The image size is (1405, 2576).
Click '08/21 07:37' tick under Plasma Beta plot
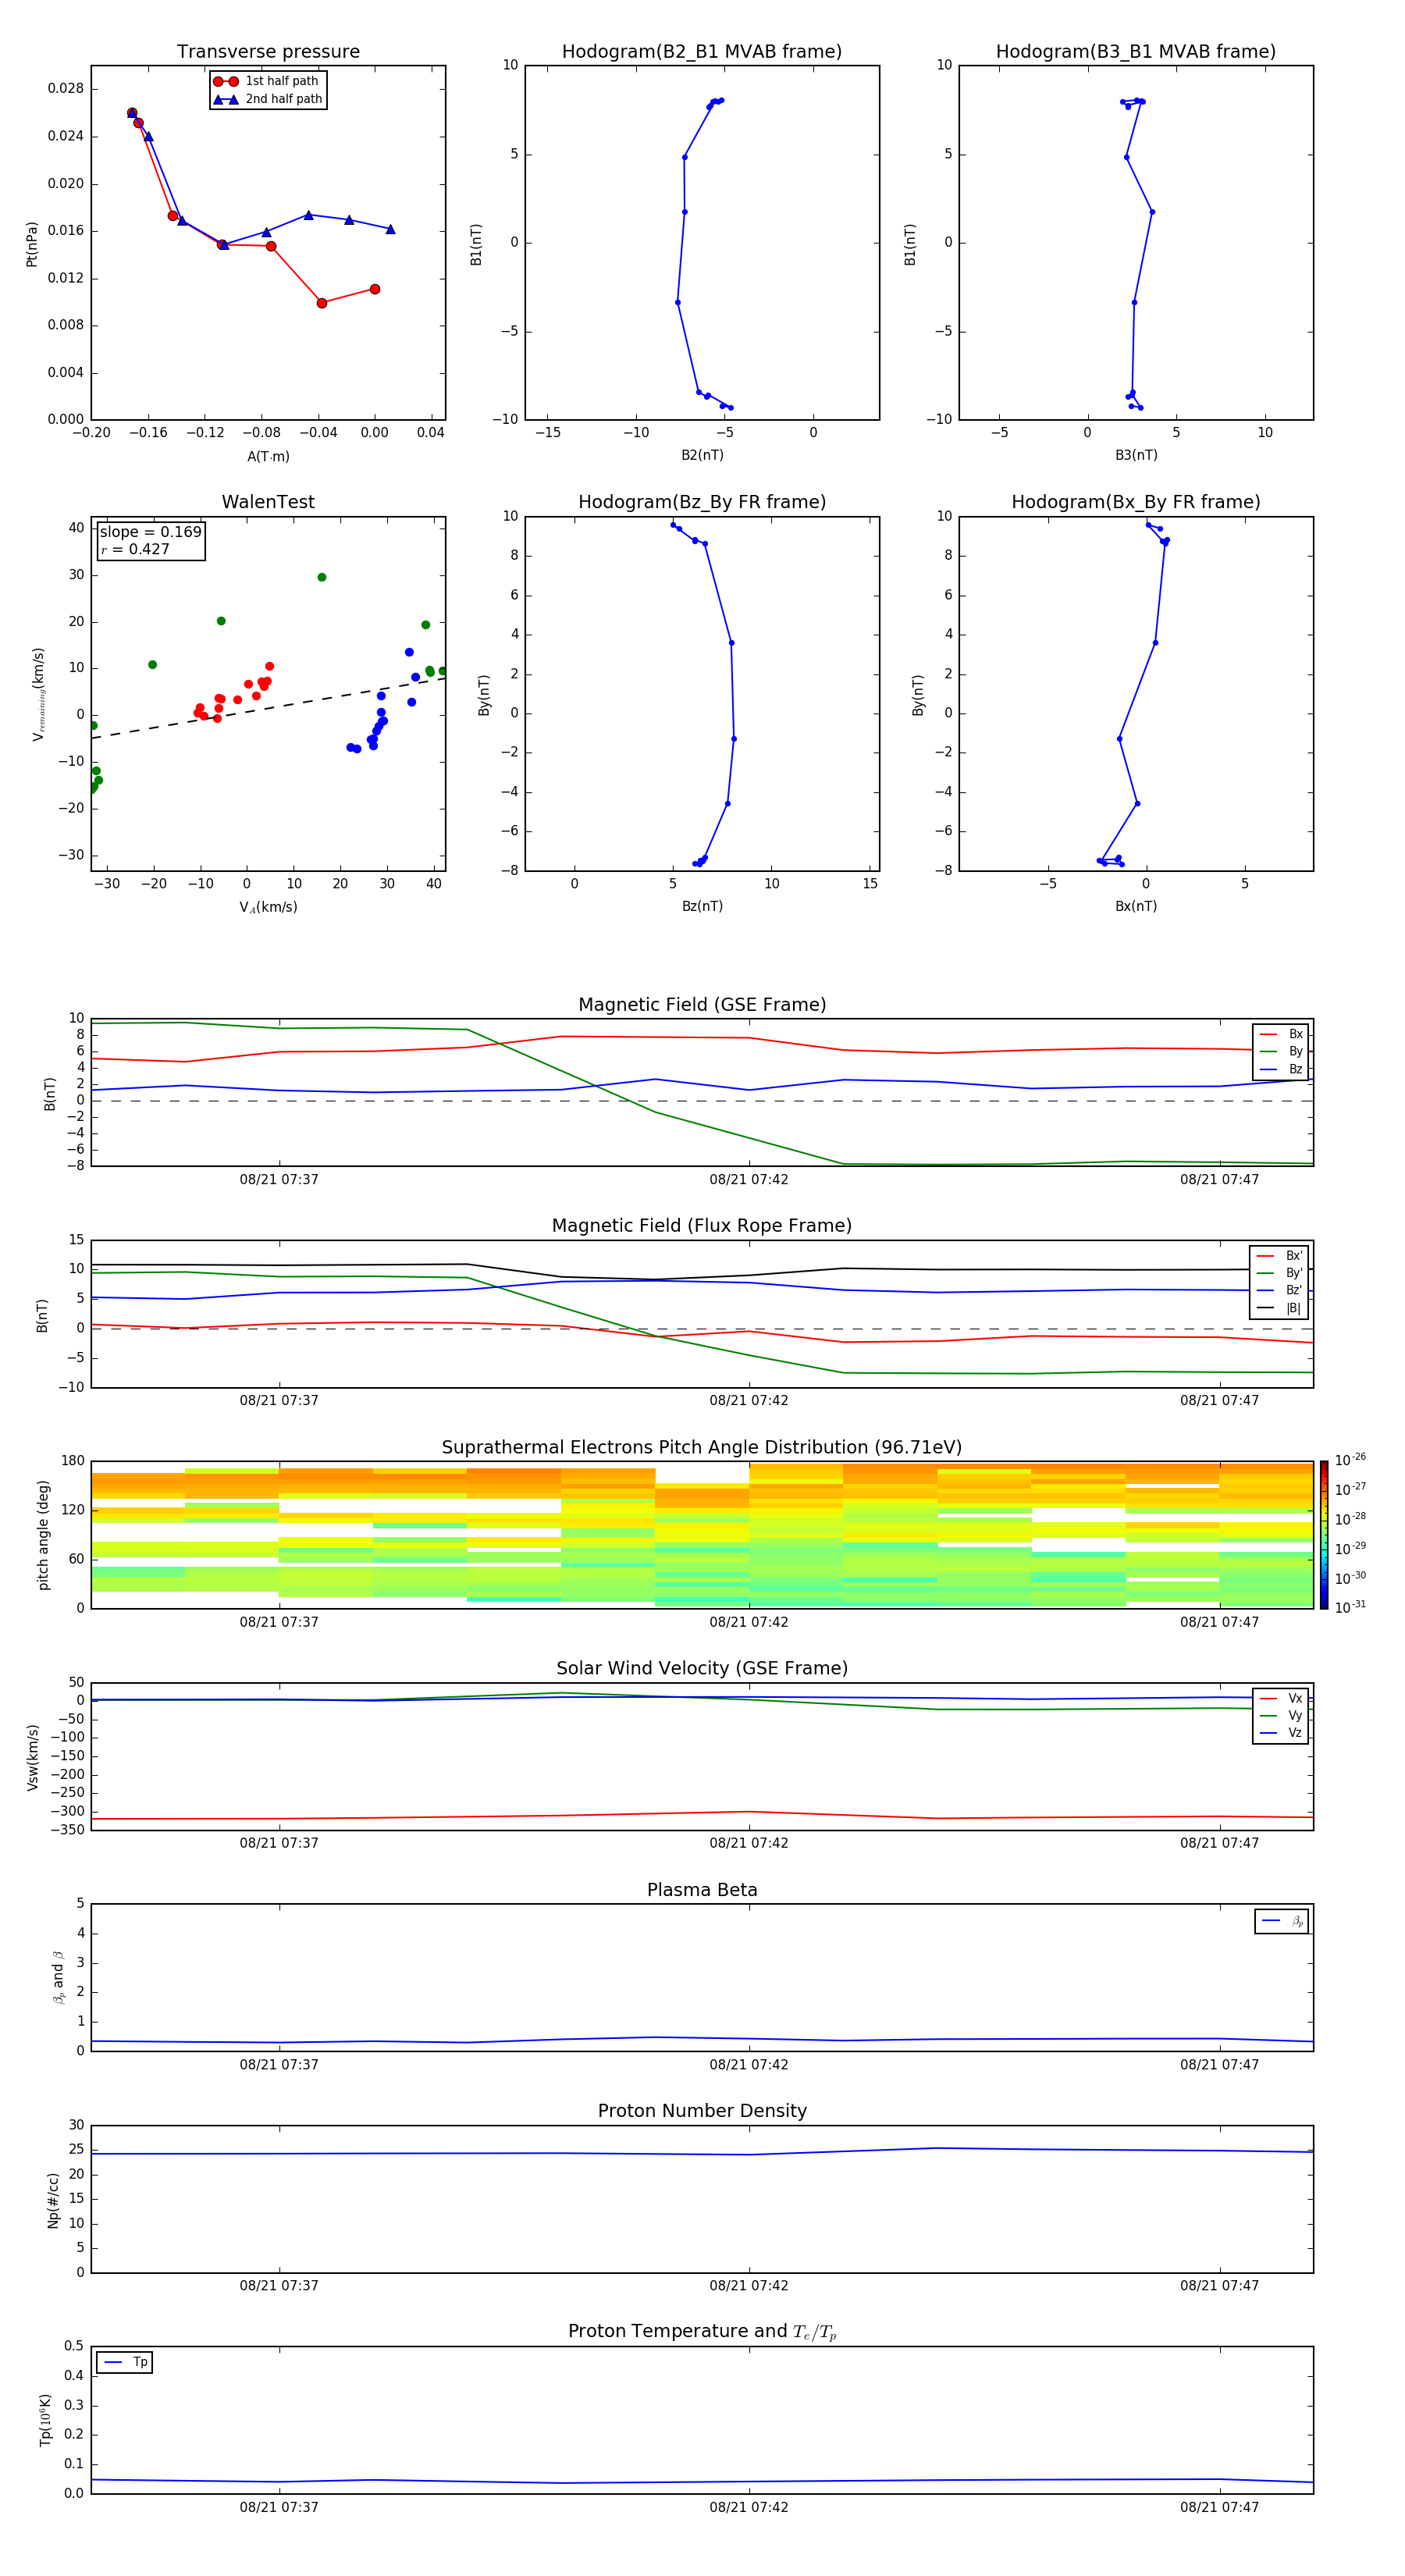[x=279, y=2065]
